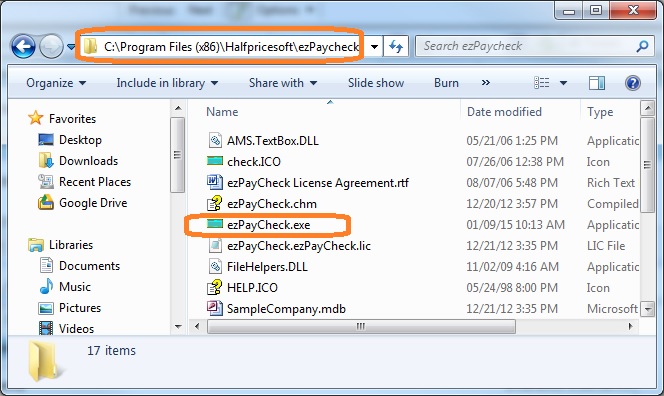Open the Organize menu
Image resolution: width=664 pixels, height=396 pixels.
(56, 83)
